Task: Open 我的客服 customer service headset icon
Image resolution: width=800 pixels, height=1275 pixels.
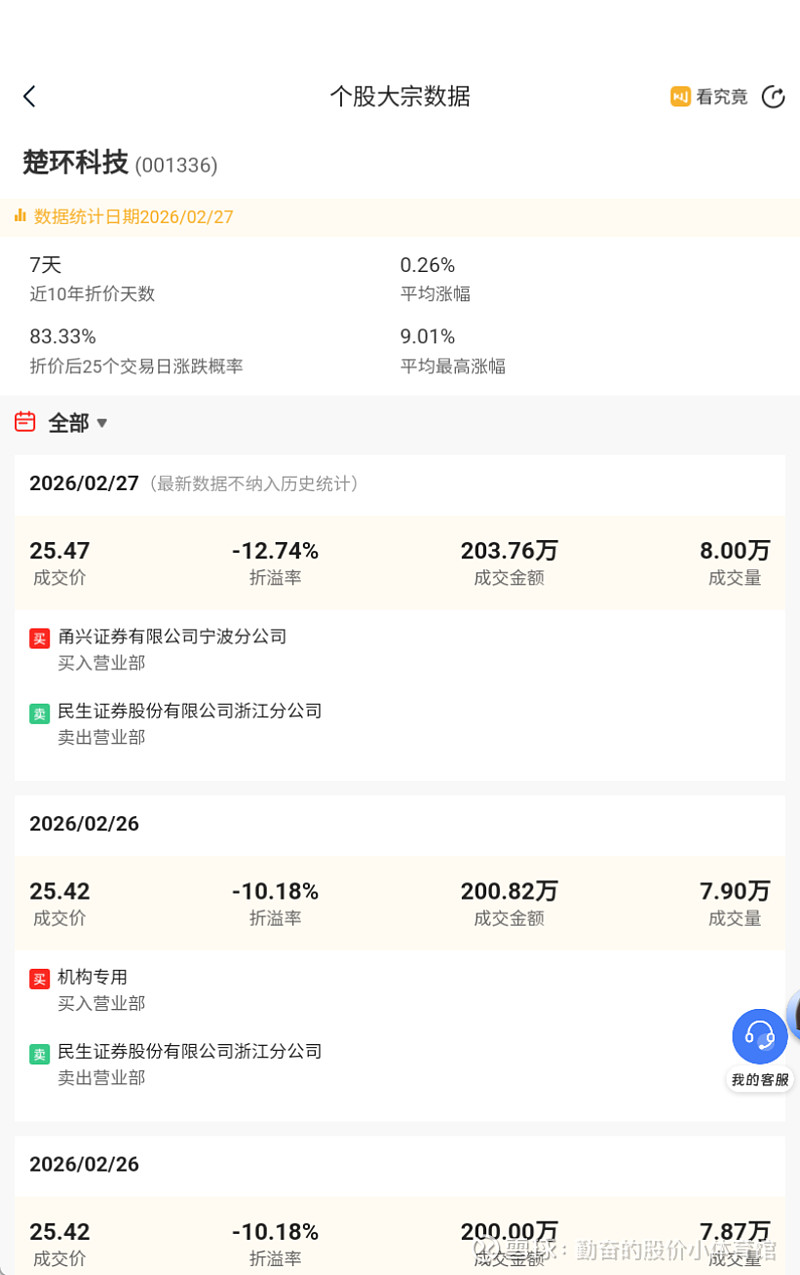Action: tap(760, 1036)
